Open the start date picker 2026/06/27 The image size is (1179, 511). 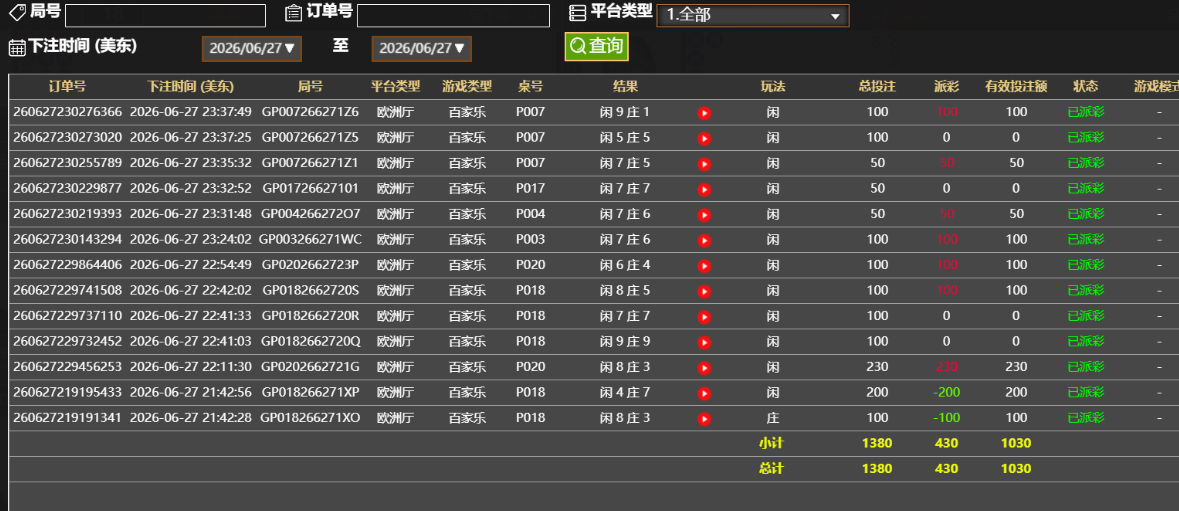251,49
